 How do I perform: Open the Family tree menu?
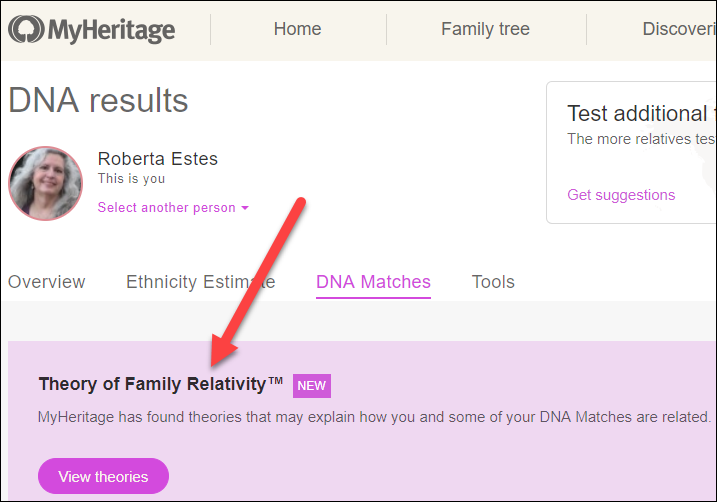click(485, 29)
